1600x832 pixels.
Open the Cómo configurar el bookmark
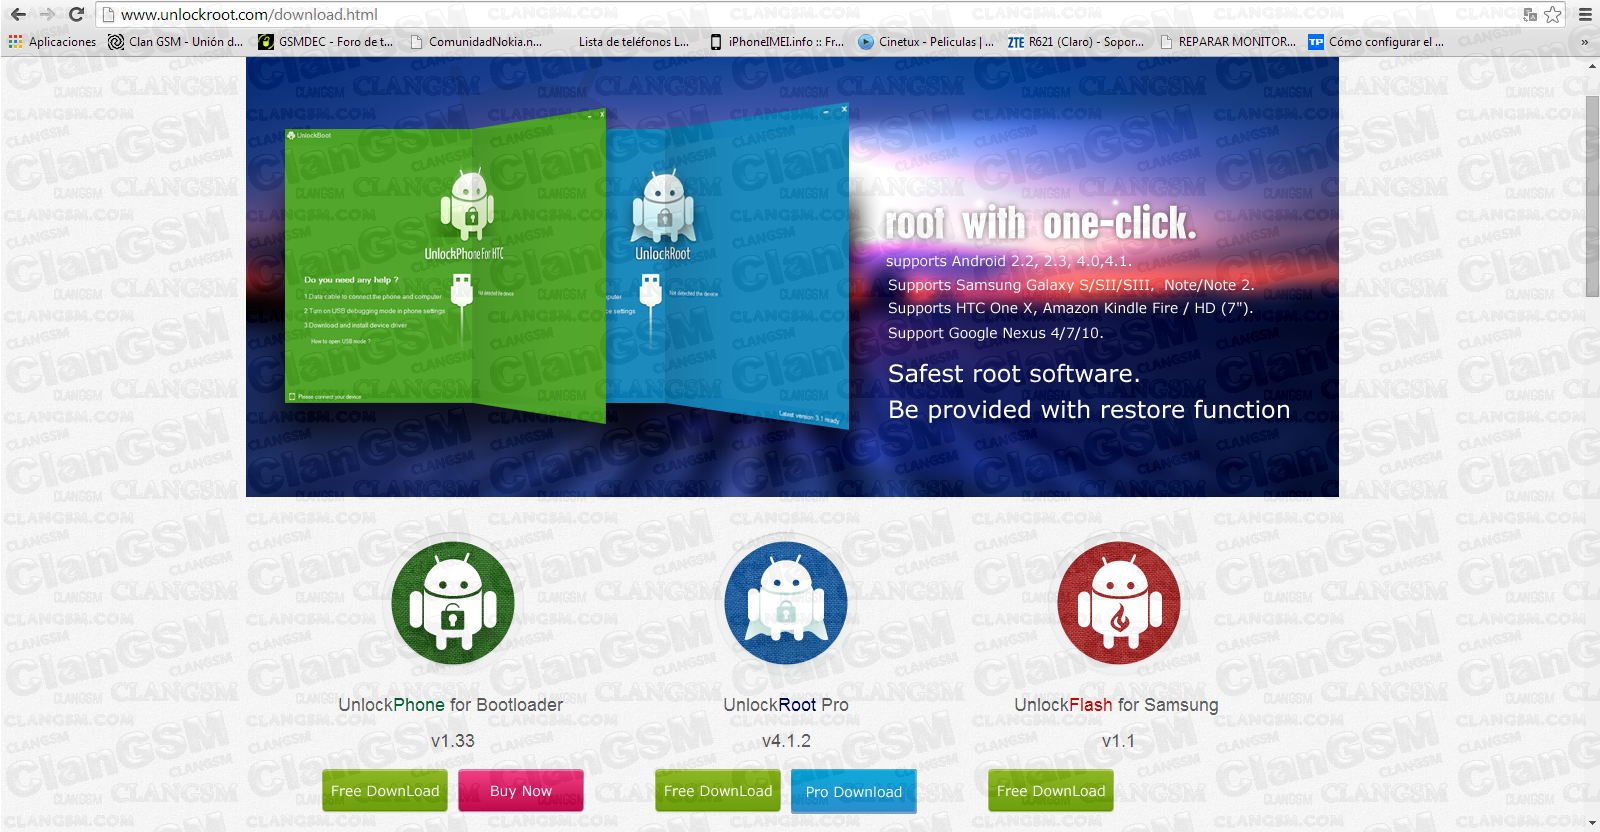1377,42
